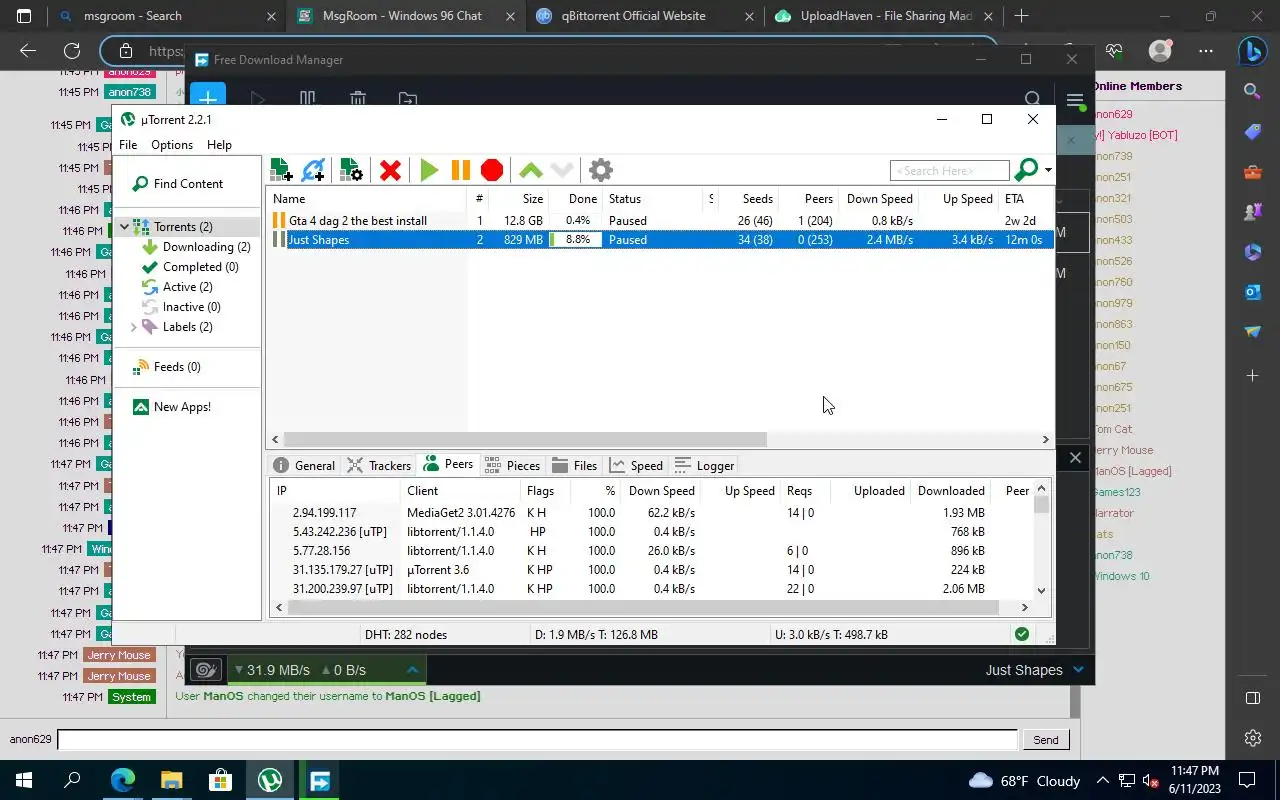
Task: Collapse the Torrents (2) tree node
Action: click(125, 227)
